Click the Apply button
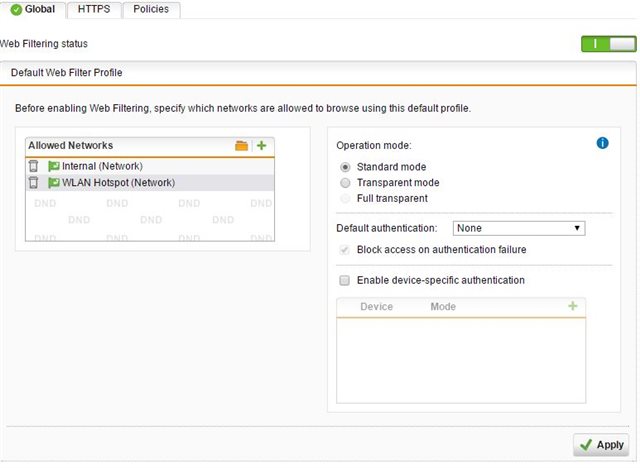The width and height of the screenshot is (640, 468). coord(601,445)
